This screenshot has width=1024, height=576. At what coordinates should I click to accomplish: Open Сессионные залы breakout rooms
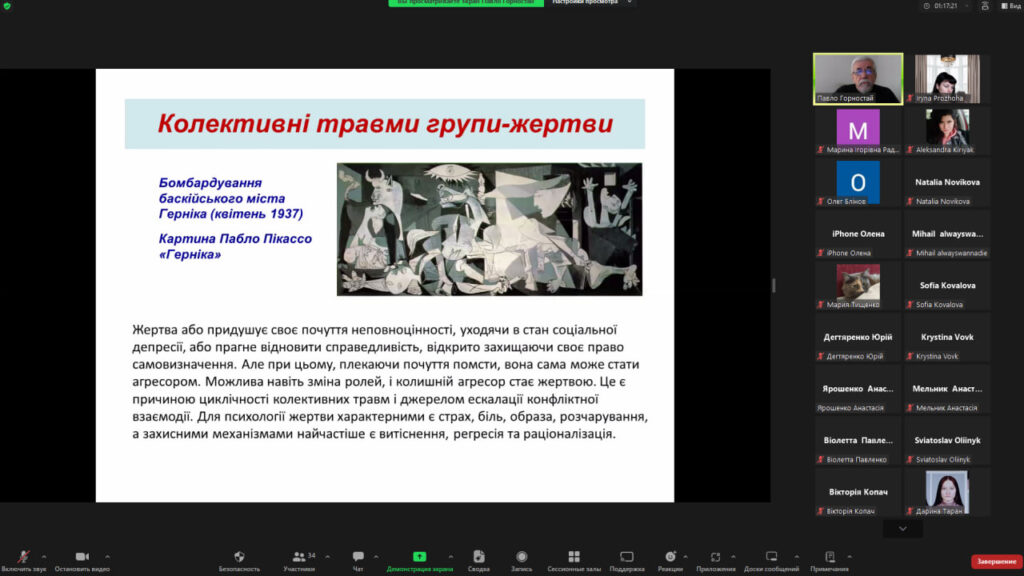(573, 558)
